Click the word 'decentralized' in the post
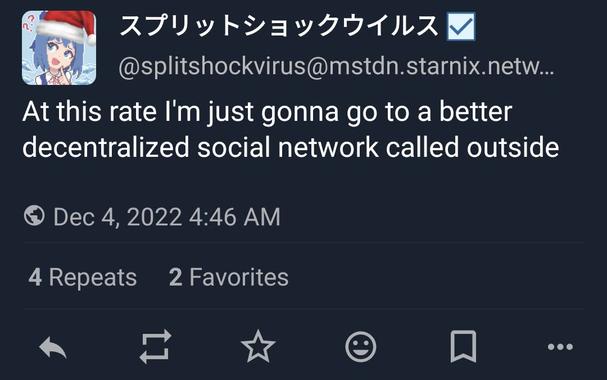The image size is (607, 380). pyautogui.click(x=106, y=147)
